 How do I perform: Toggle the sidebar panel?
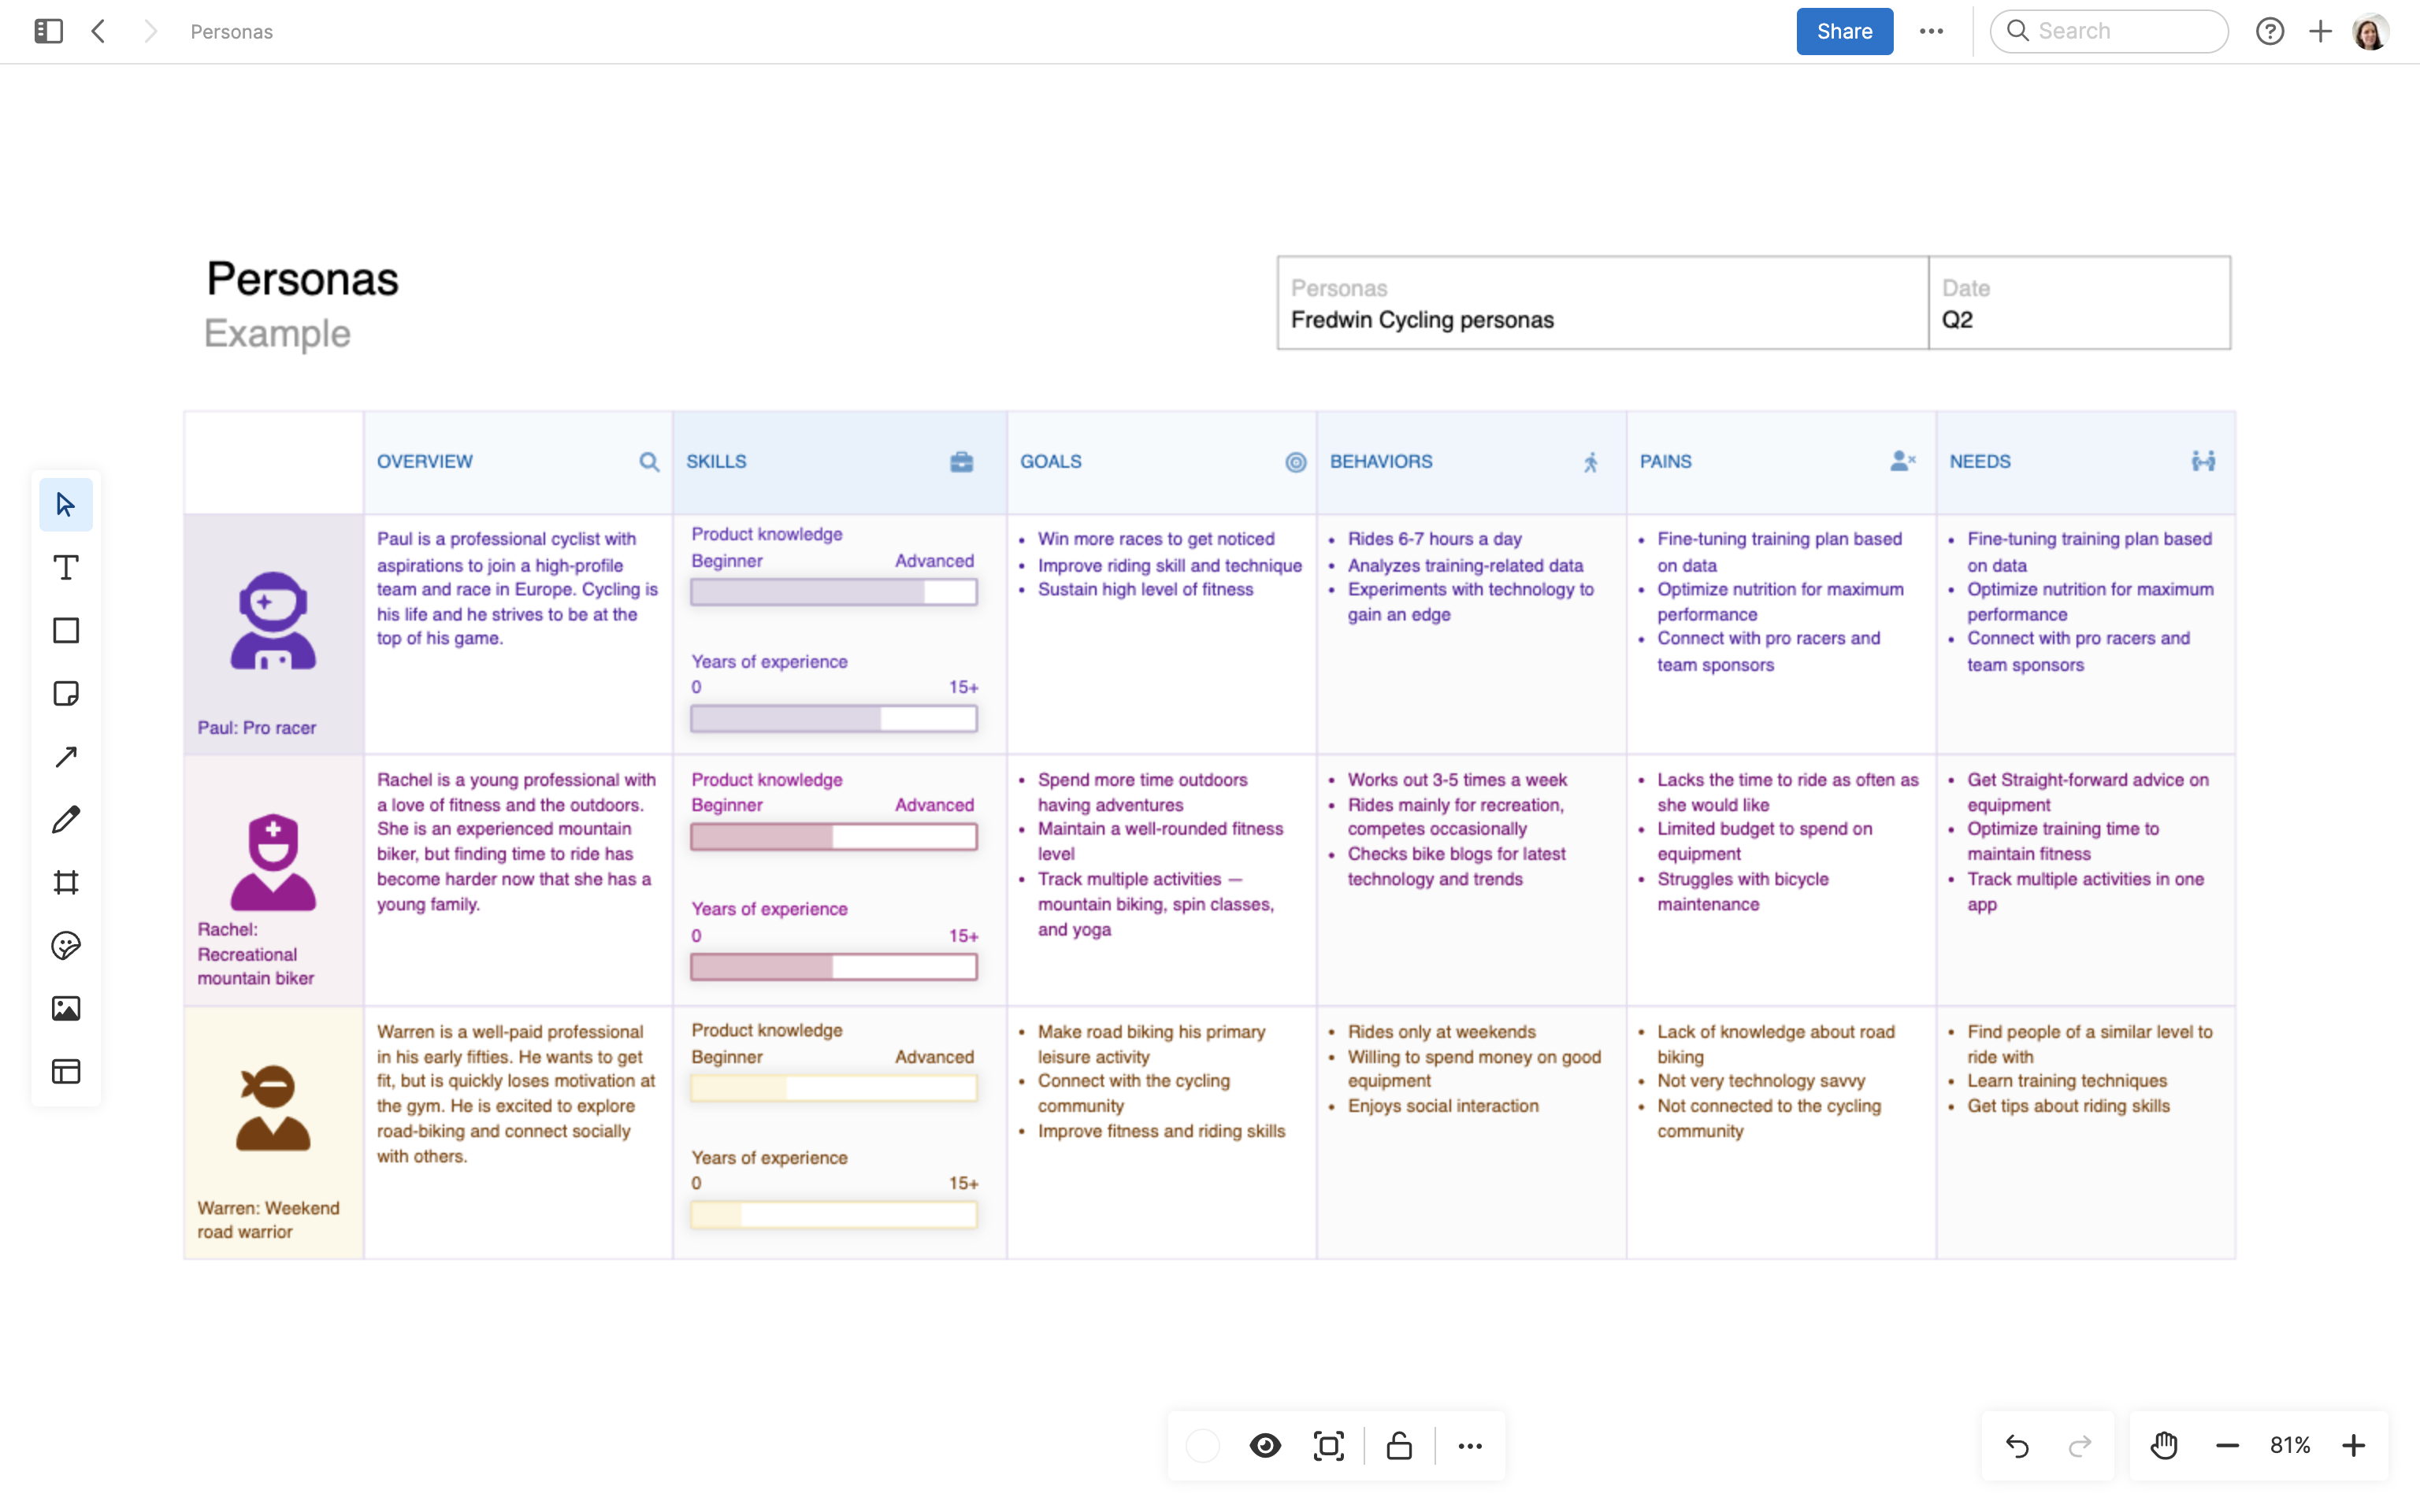click(48, 31)
